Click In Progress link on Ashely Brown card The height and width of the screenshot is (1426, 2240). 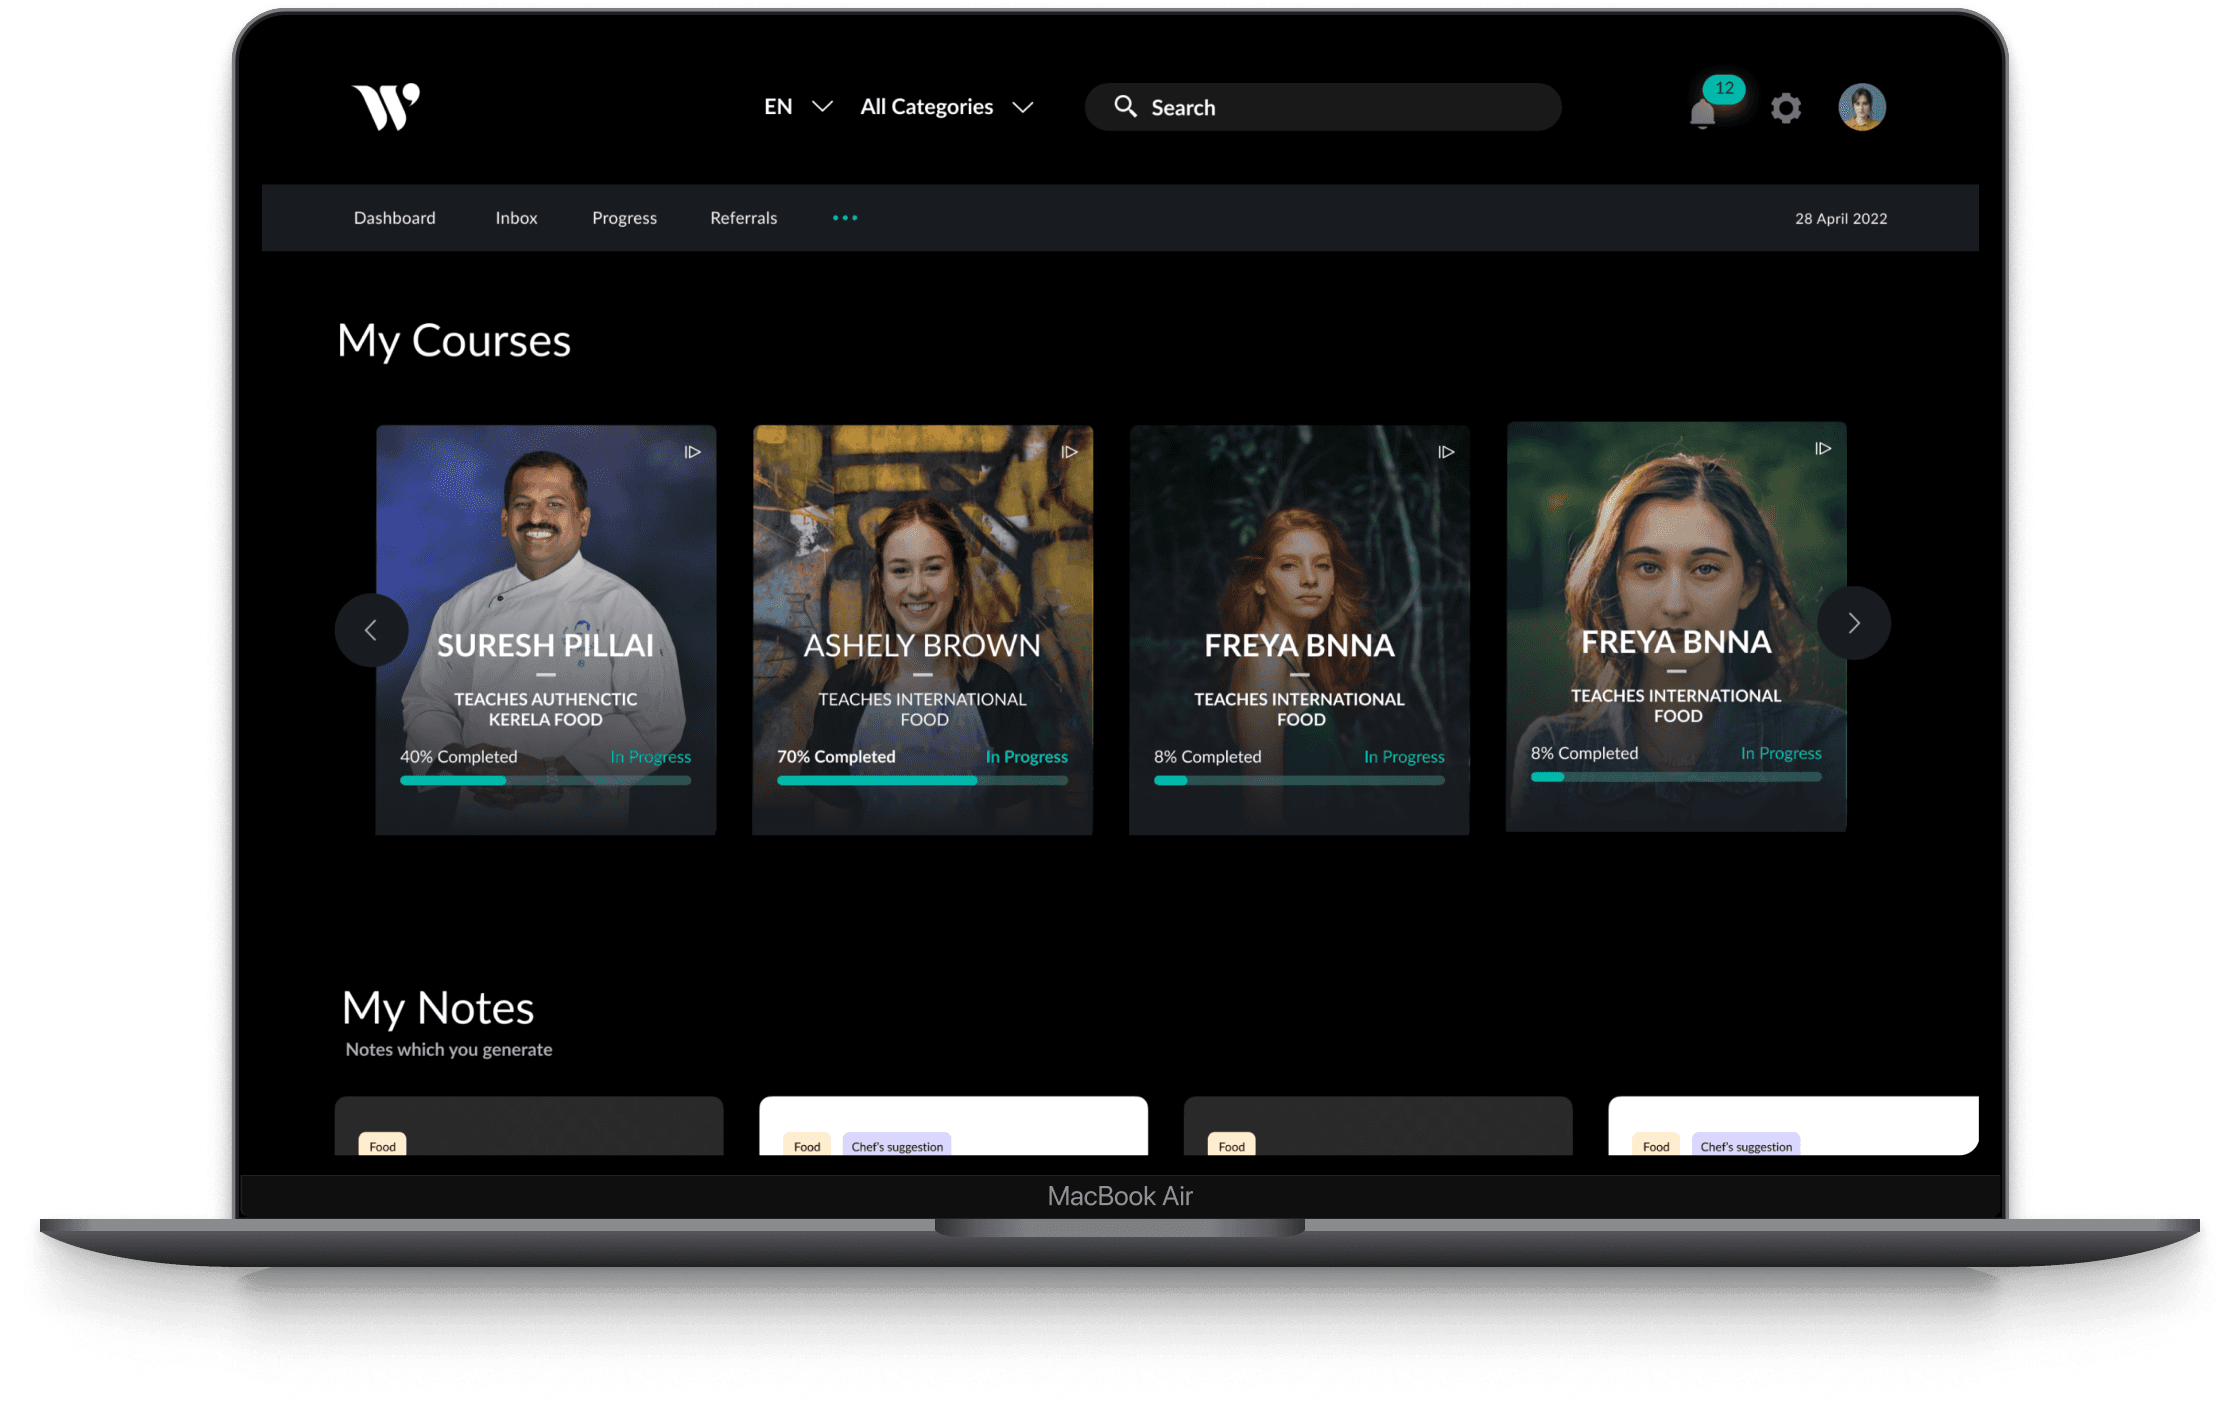click(x=1026, y=757)
